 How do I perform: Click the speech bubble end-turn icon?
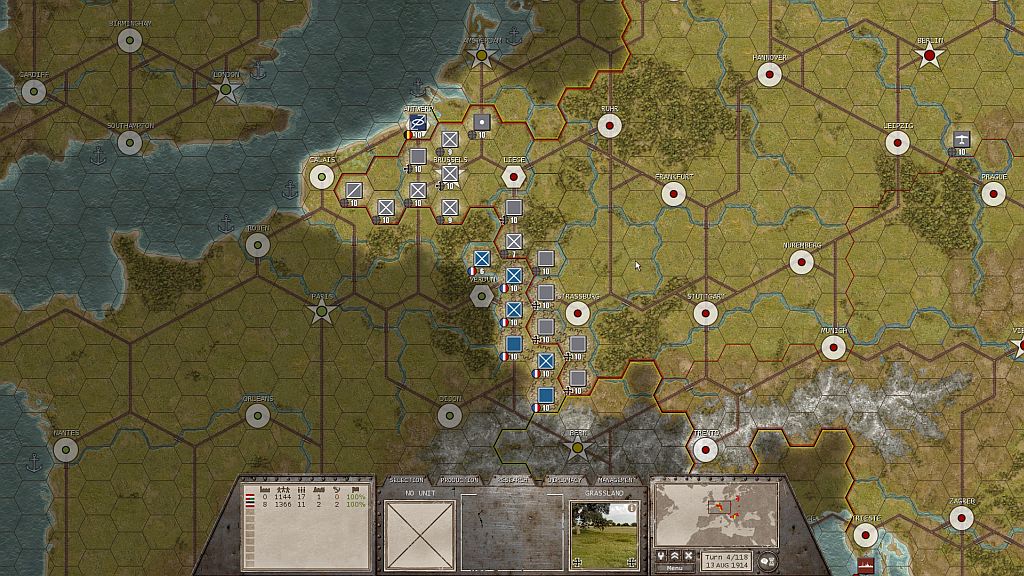pos(767,561)
